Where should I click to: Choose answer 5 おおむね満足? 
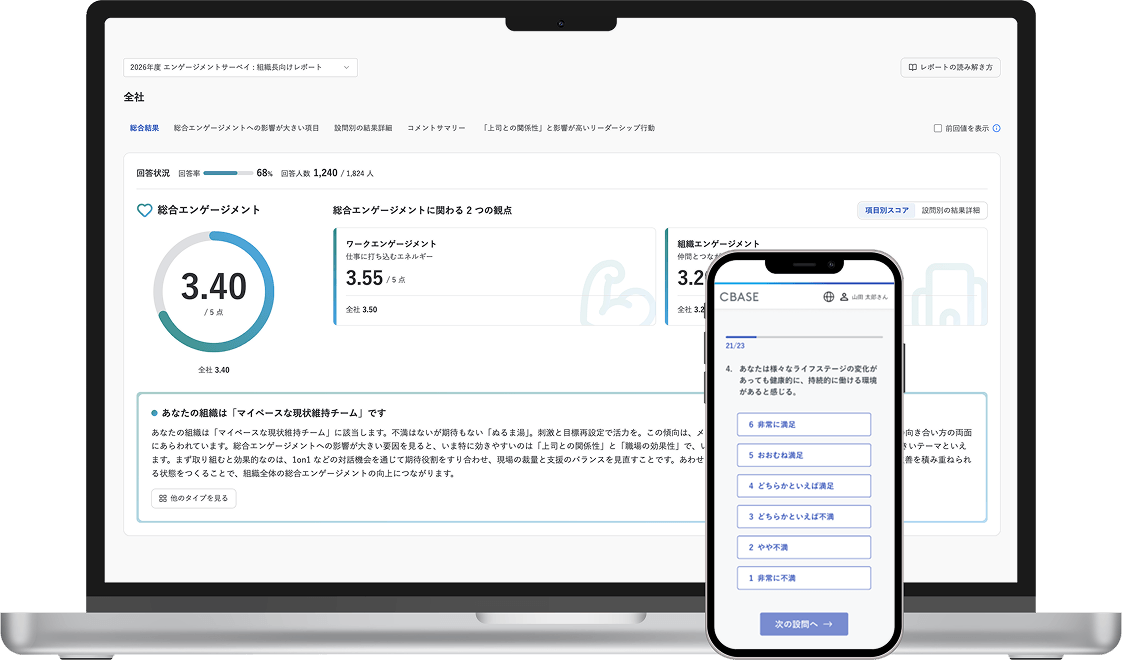[x=804, y=455]
